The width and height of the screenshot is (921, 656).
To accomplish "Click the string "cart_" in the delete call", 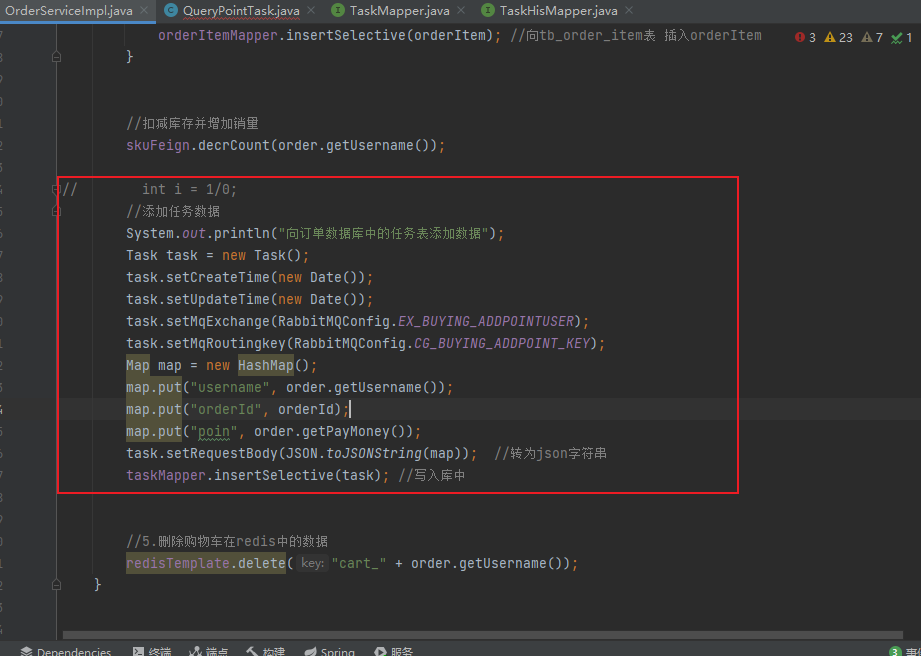I will (x=359, y=564).
